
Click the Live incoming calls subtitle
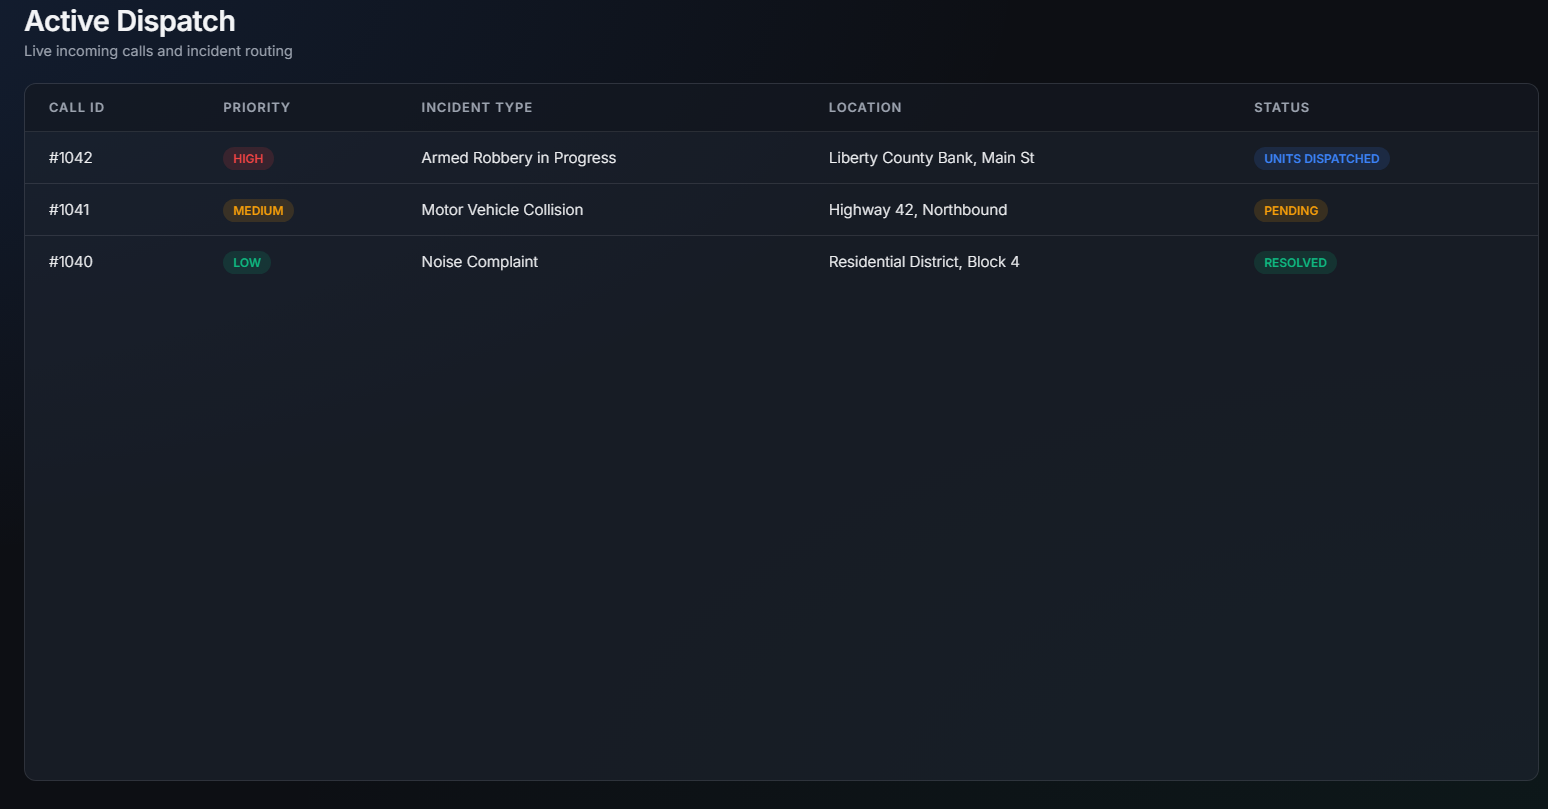(158, 51)
